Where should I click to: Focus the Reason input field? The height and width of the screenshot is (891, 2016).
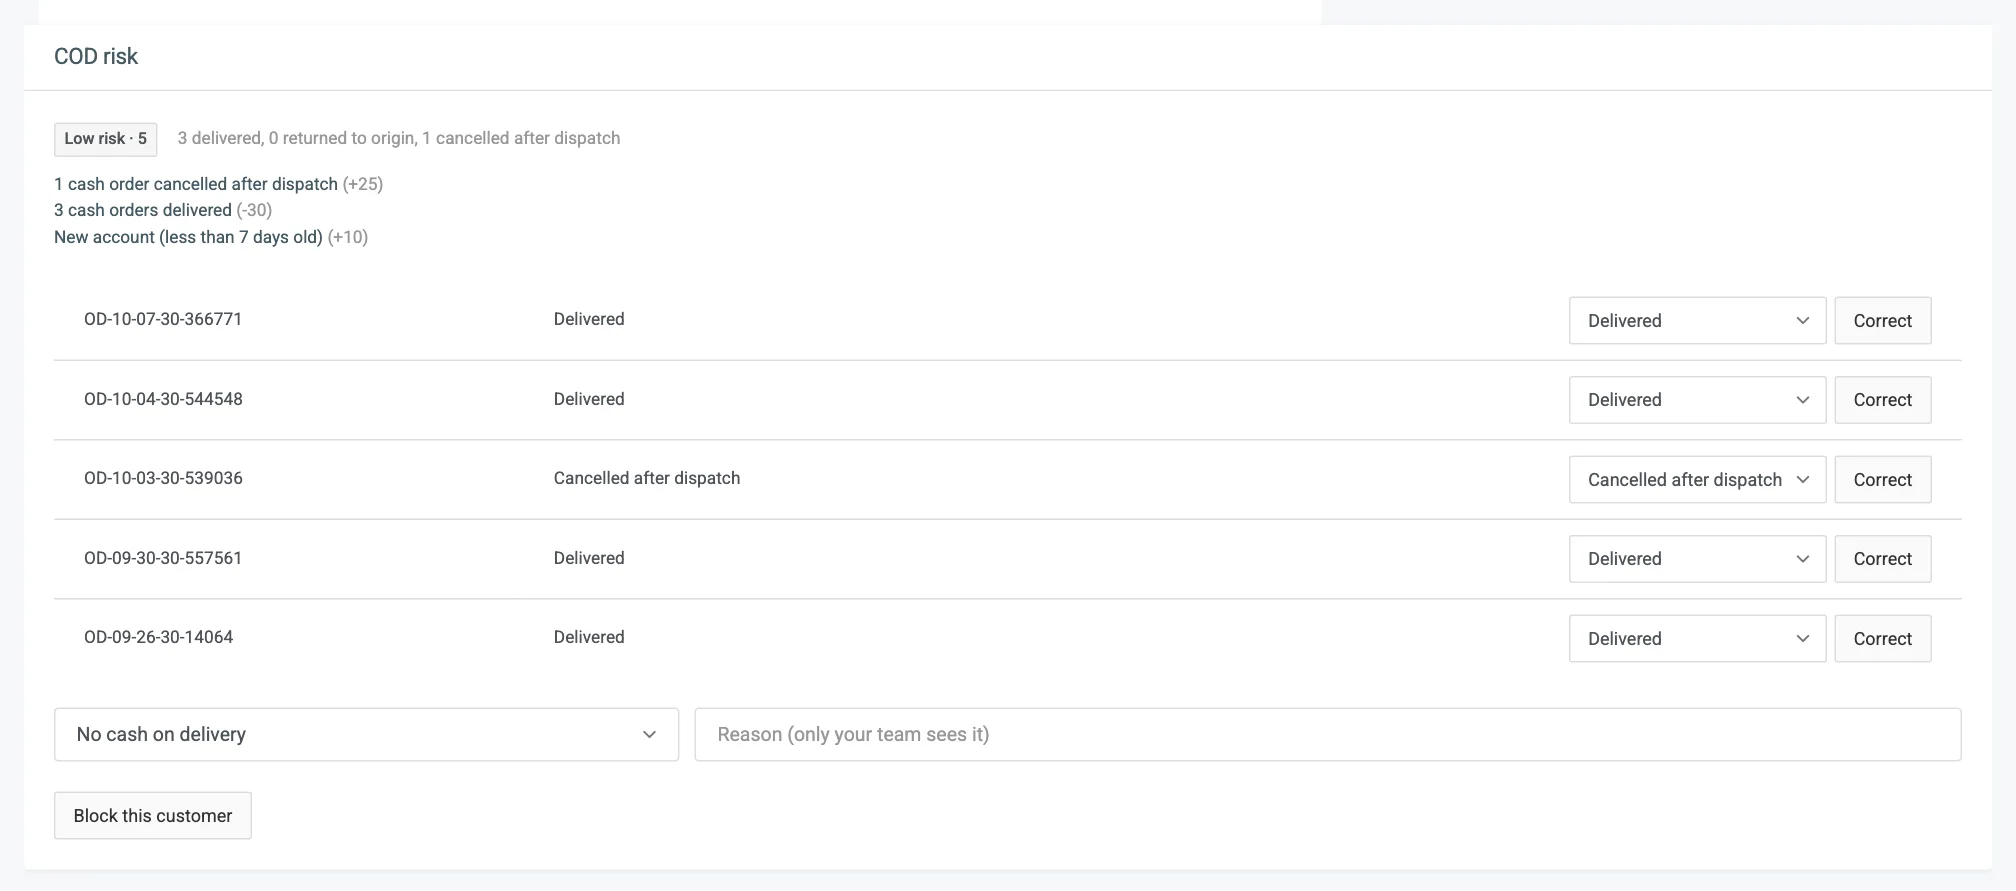tap(1327, 735)
